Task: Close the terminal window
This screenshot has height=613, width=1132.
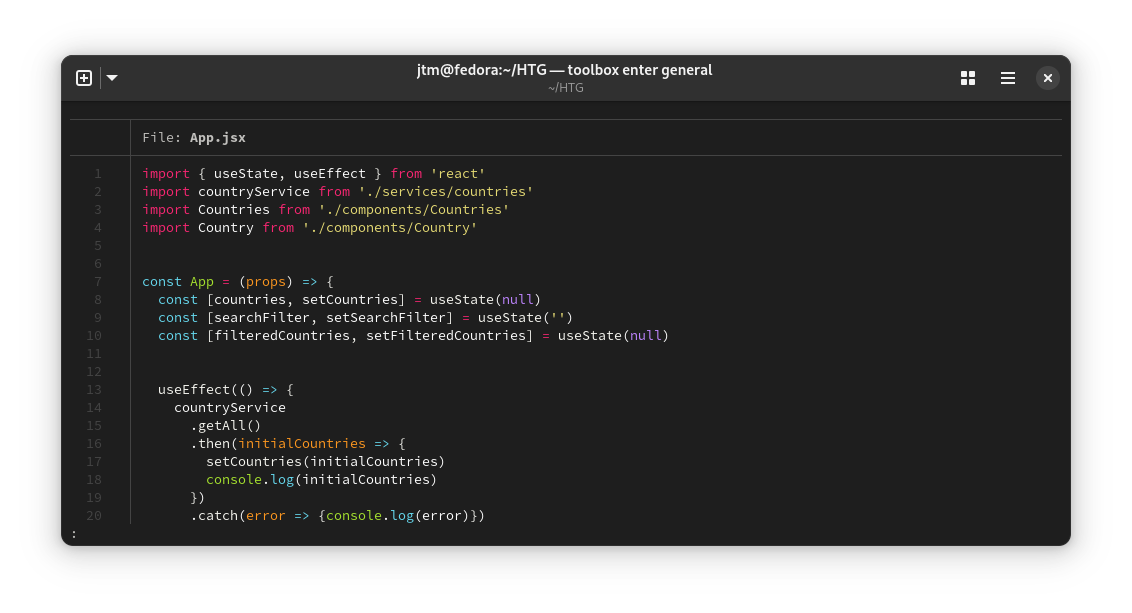Action: tap(1048, 78)
